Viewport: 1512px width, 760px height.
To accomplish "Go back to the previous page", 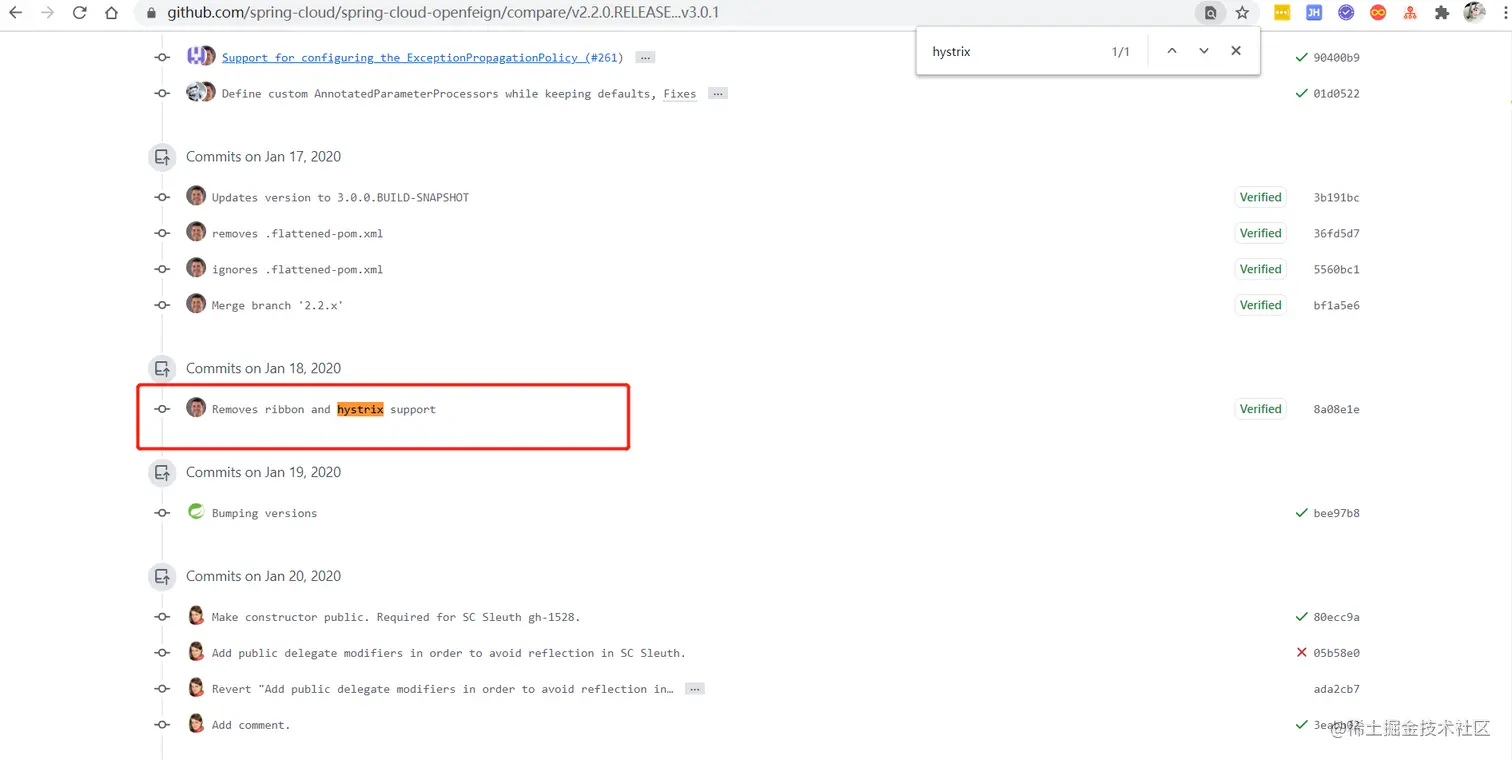I will 16,13.
